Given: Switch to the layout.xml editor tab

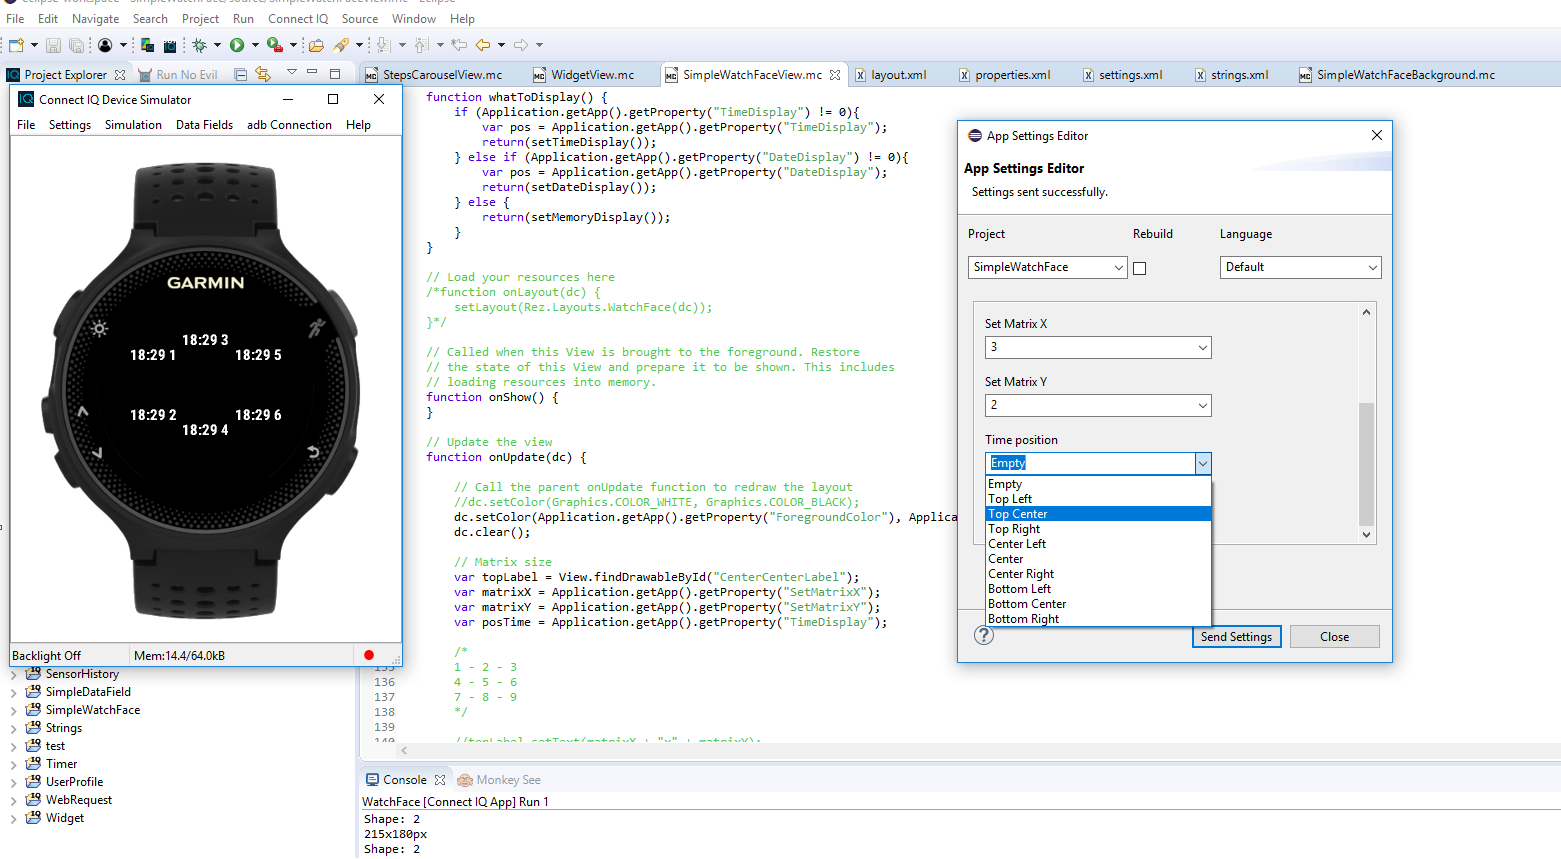Looking at the screenshot, I should (x=898, y=75).
